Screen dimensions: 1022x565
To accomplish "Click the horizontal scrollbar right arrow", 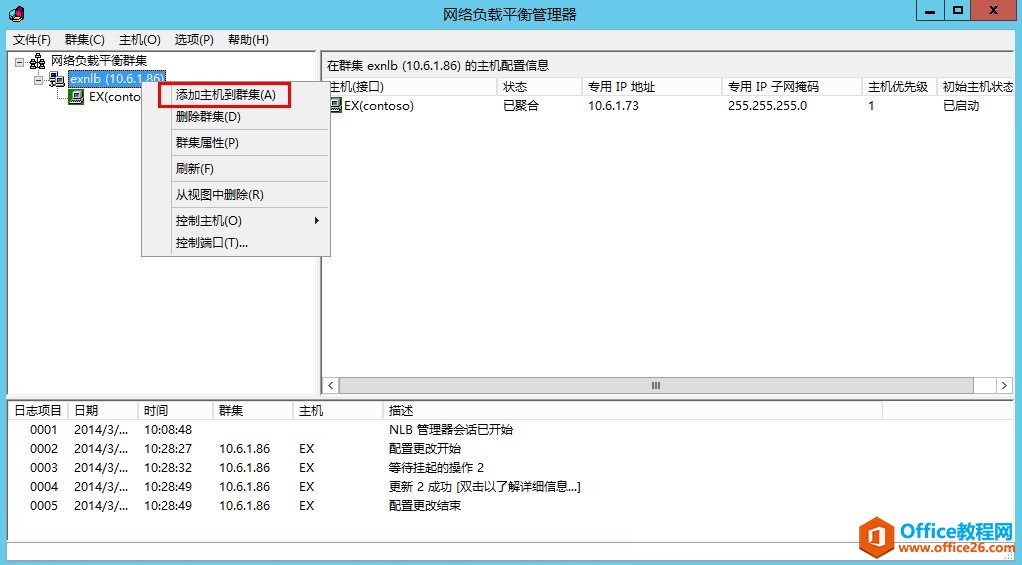I will pyautogui.click(x=1004, y=386).
